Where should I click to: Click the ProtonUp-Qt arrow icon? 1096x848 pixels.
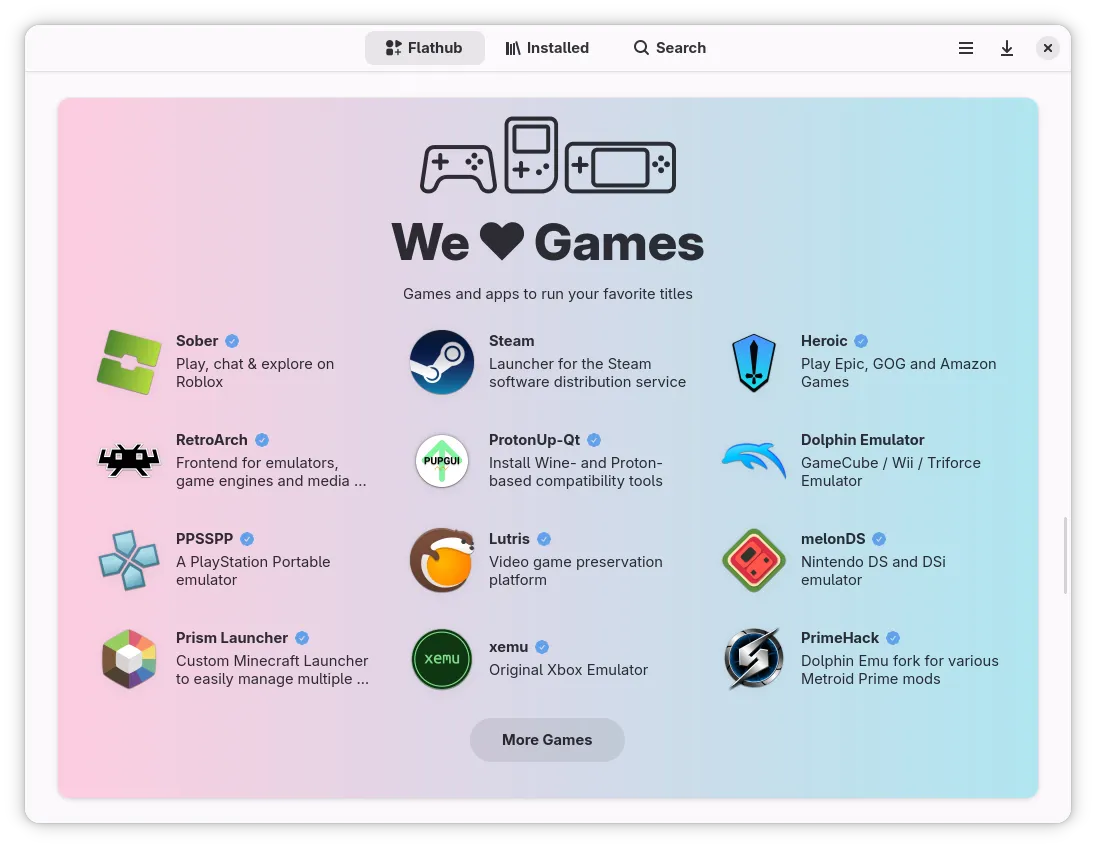442,461
